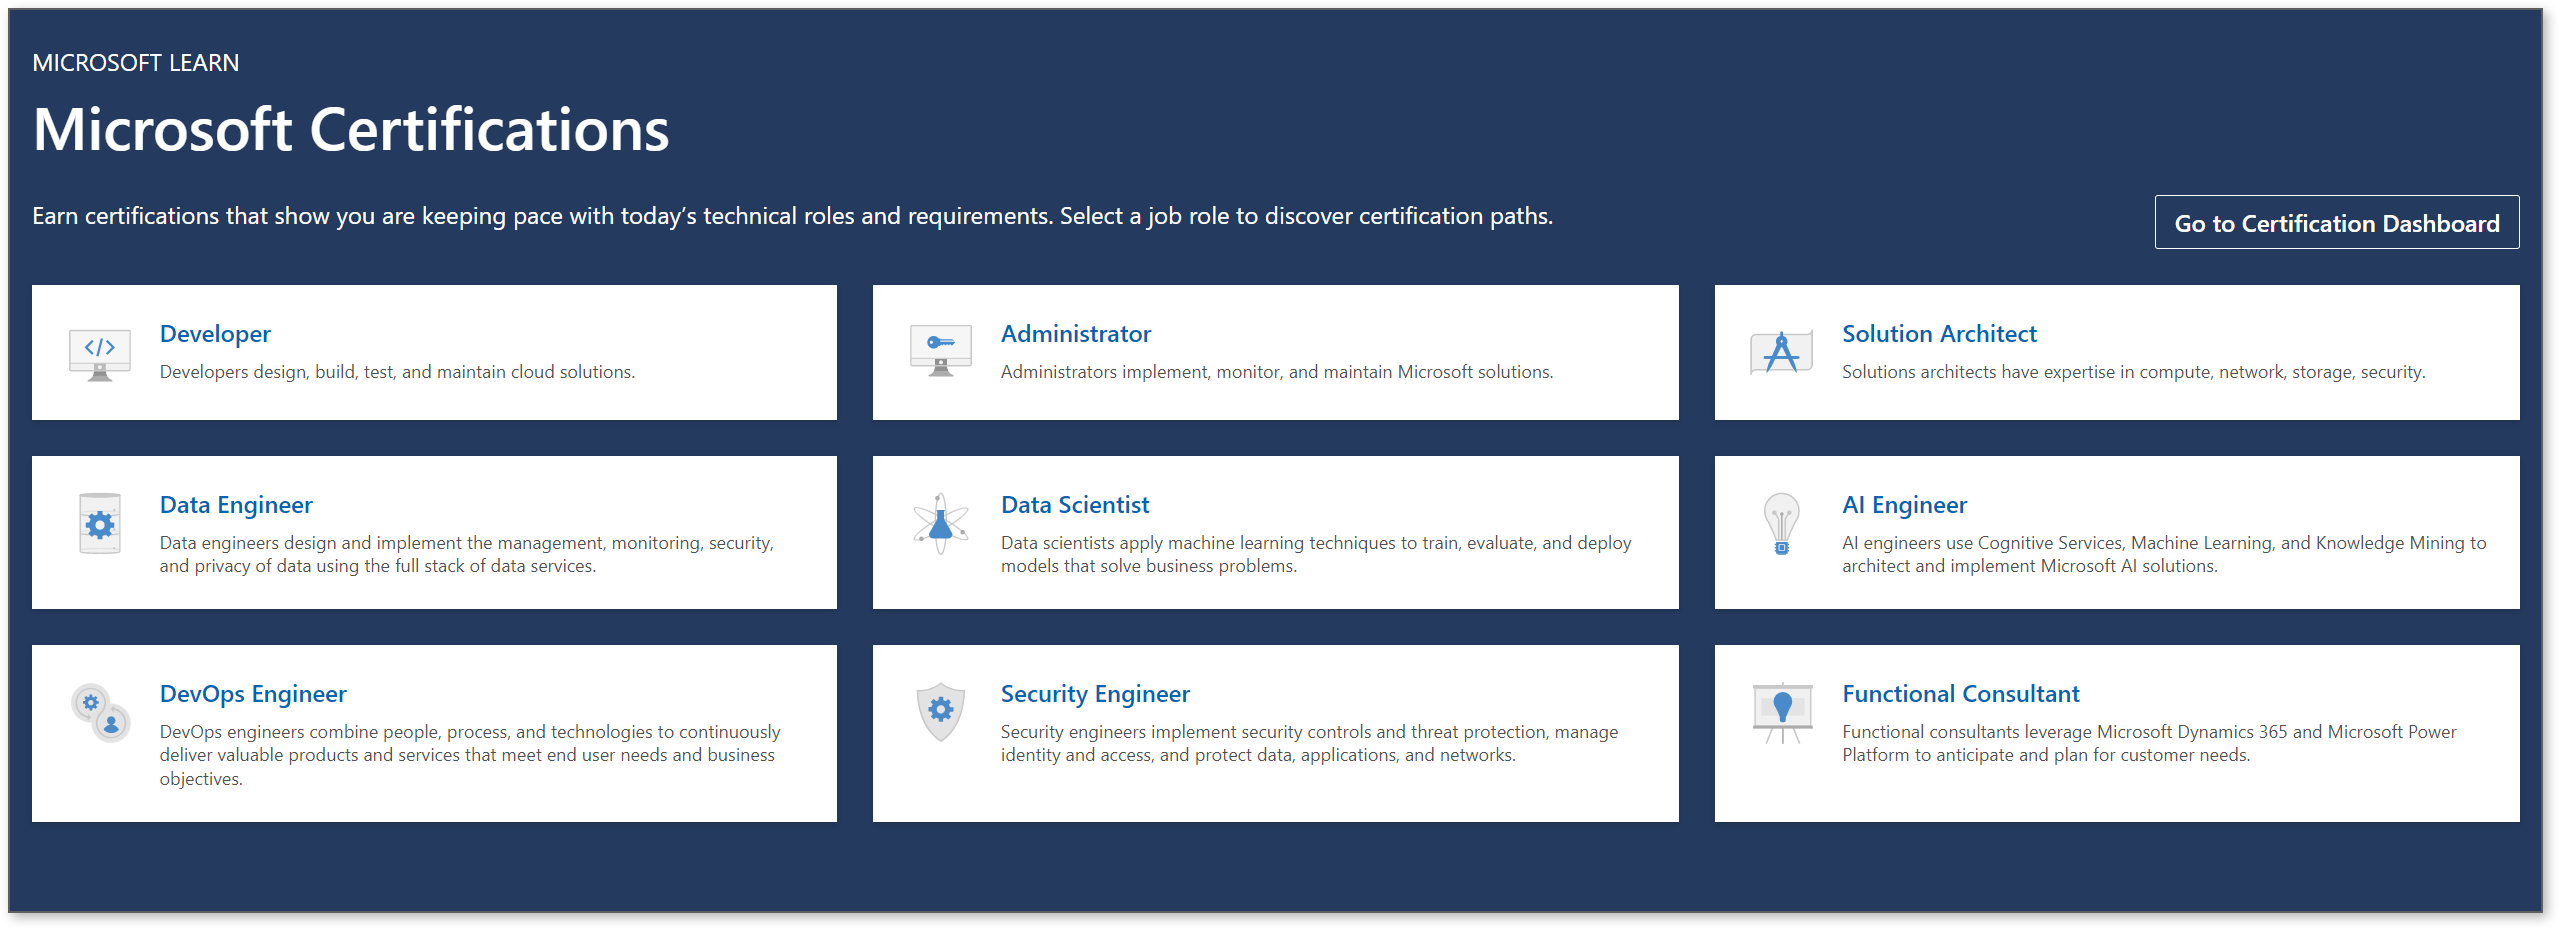Click the 'Microsoft Certifications' page title
The height and width of the screenshot is (929, 2559).
[x=351, y=130]
